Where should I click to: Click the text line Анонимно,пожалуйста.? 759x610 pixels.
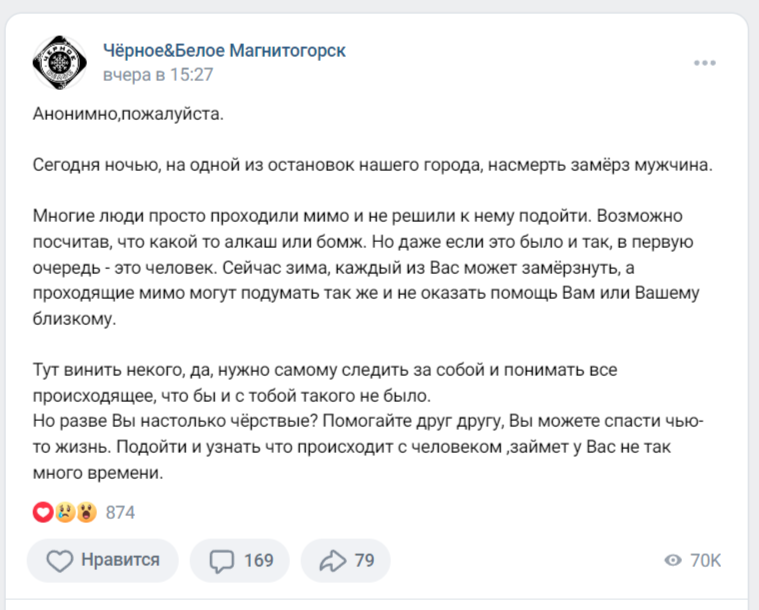pyautogui.click(x=128, y=114)
